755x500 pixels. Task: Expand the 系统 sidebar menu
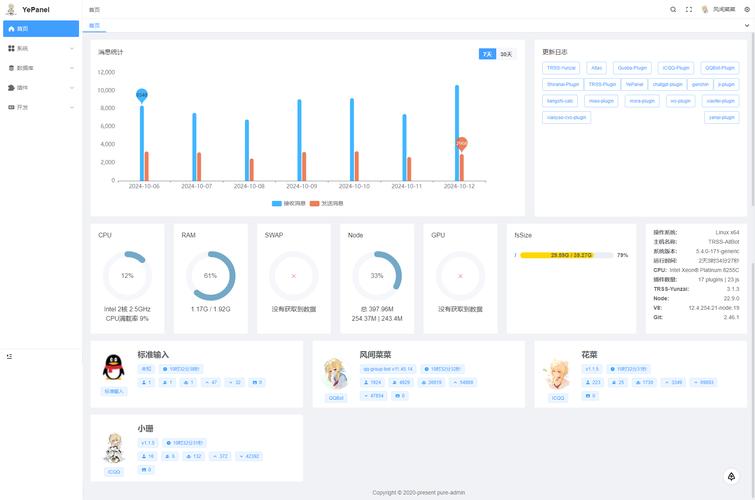[40, 48]
